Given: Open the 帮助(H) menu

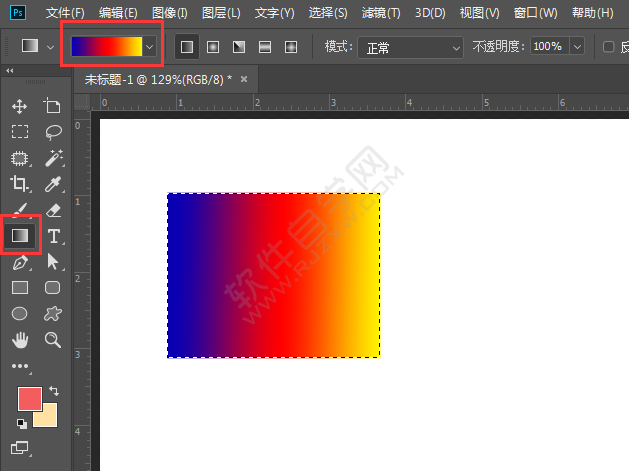Looking at the screenshot, I should click(592, 13).
